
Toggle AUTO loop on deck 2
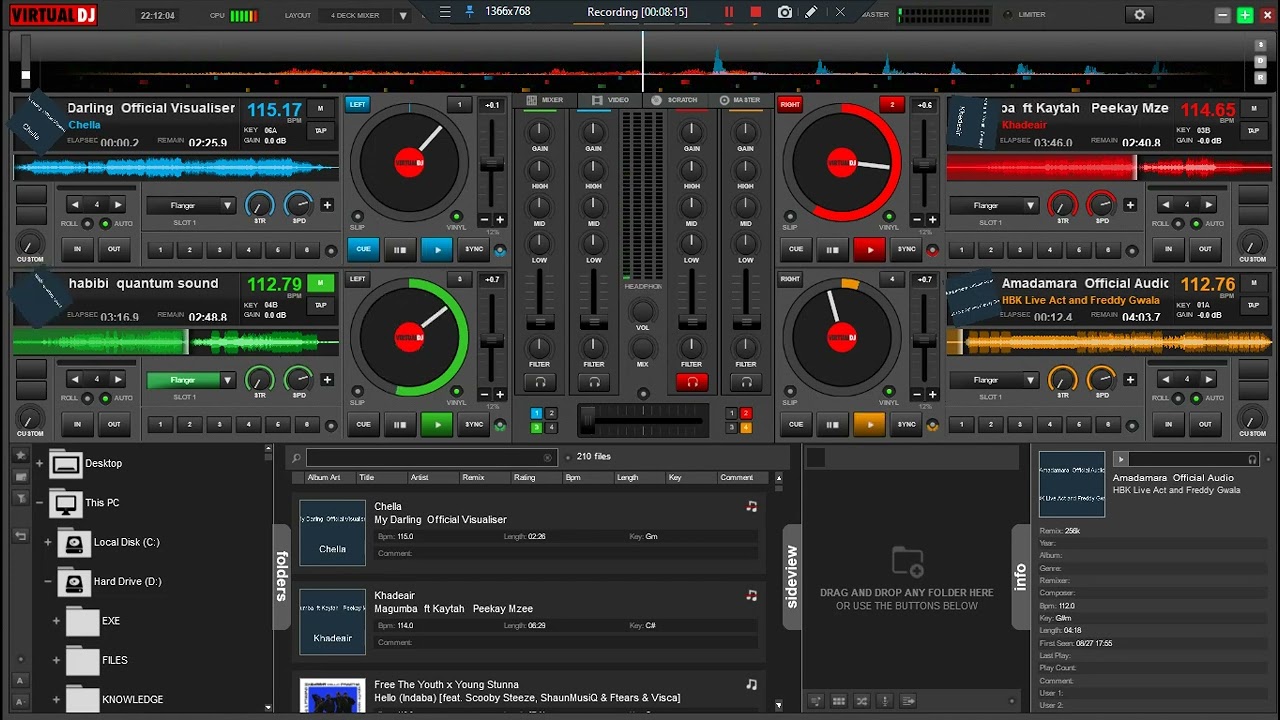(x=1195, y=224)
